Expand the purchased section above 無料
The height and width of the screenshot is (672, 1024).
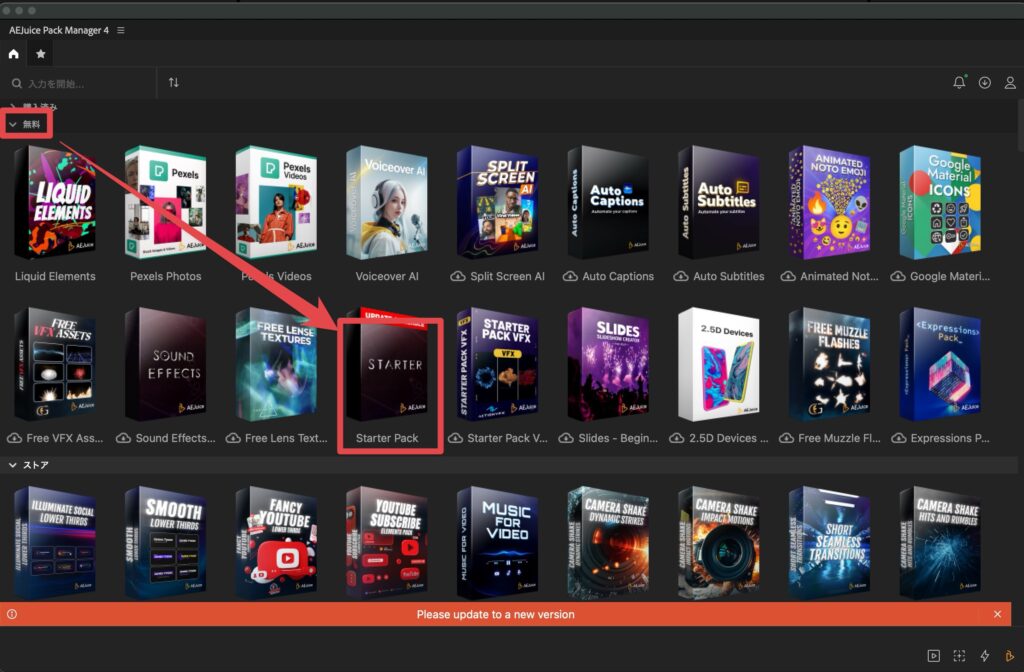(x=13, y=106)
